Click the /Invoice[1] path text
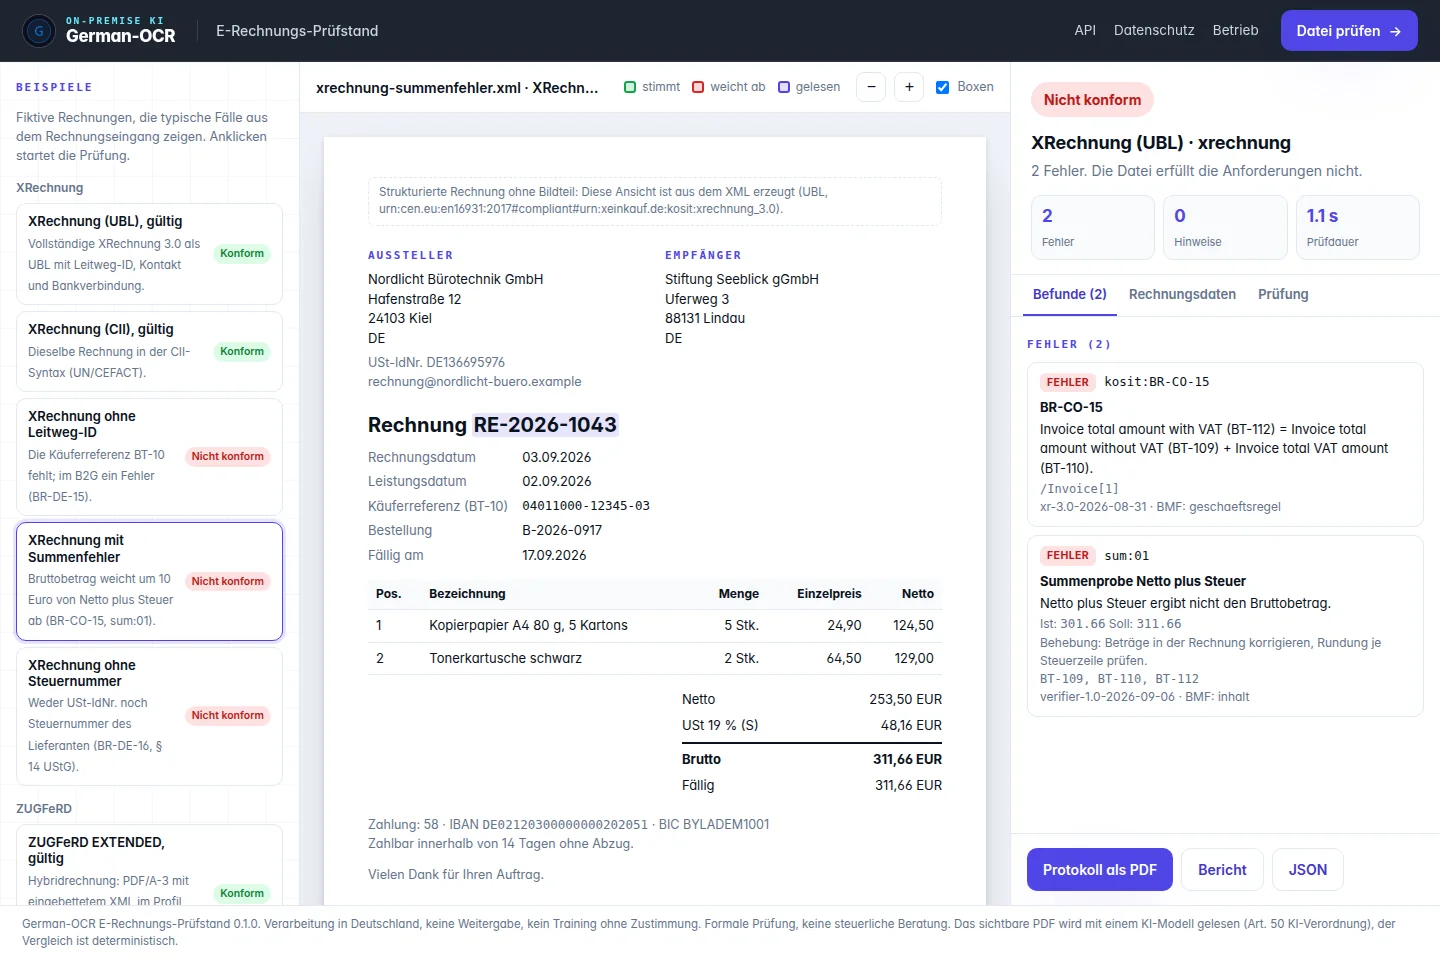 tap(1079, 489)
